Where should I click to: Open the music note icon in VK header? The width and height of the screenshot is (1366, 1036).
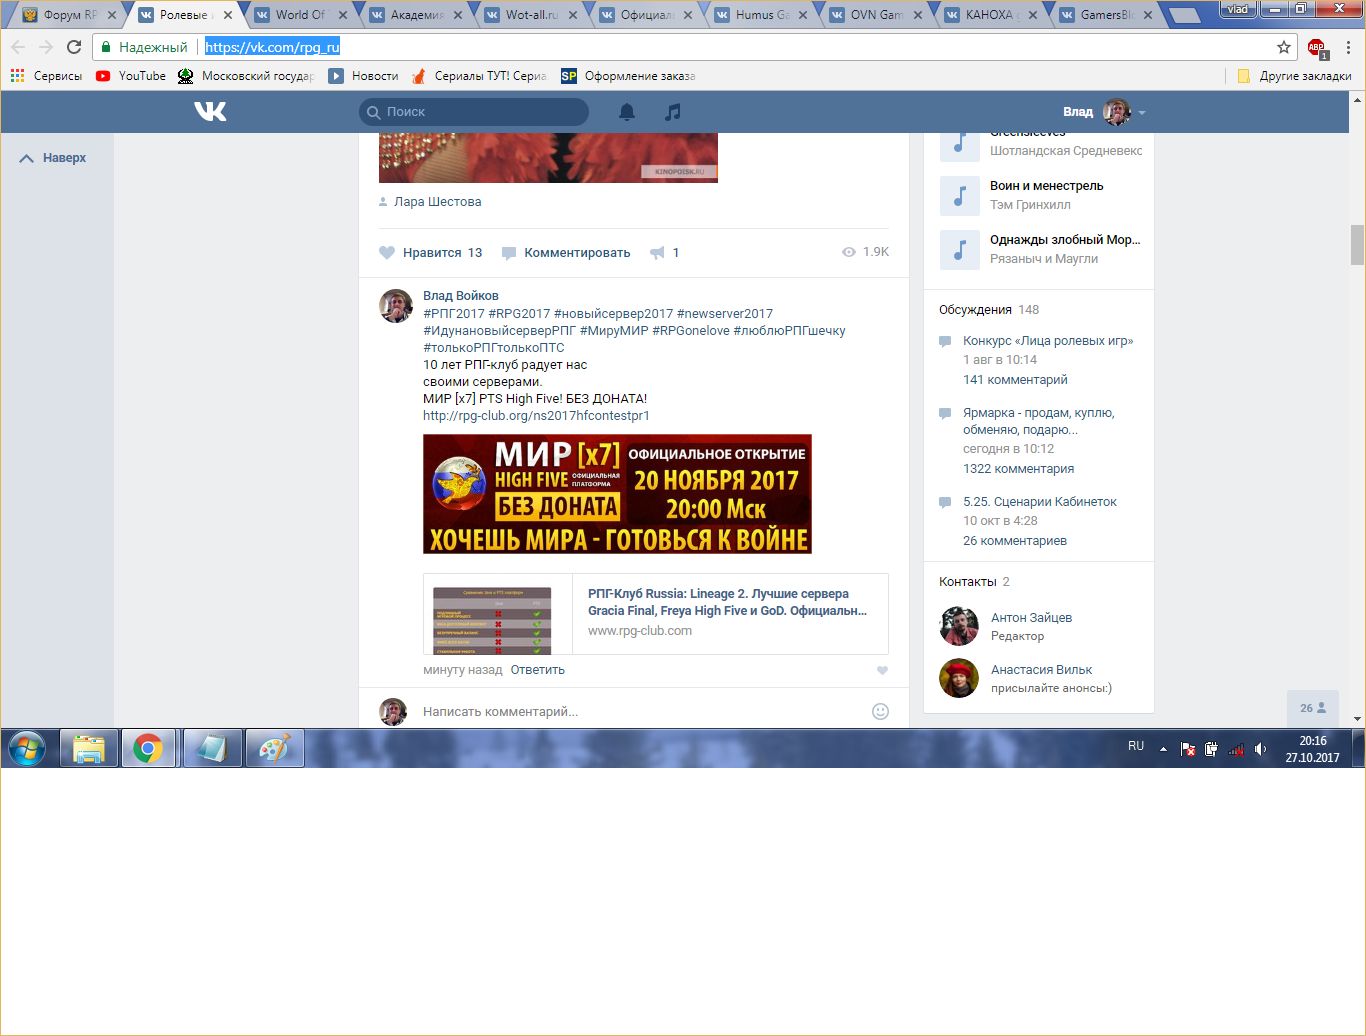tap(673, 112)
